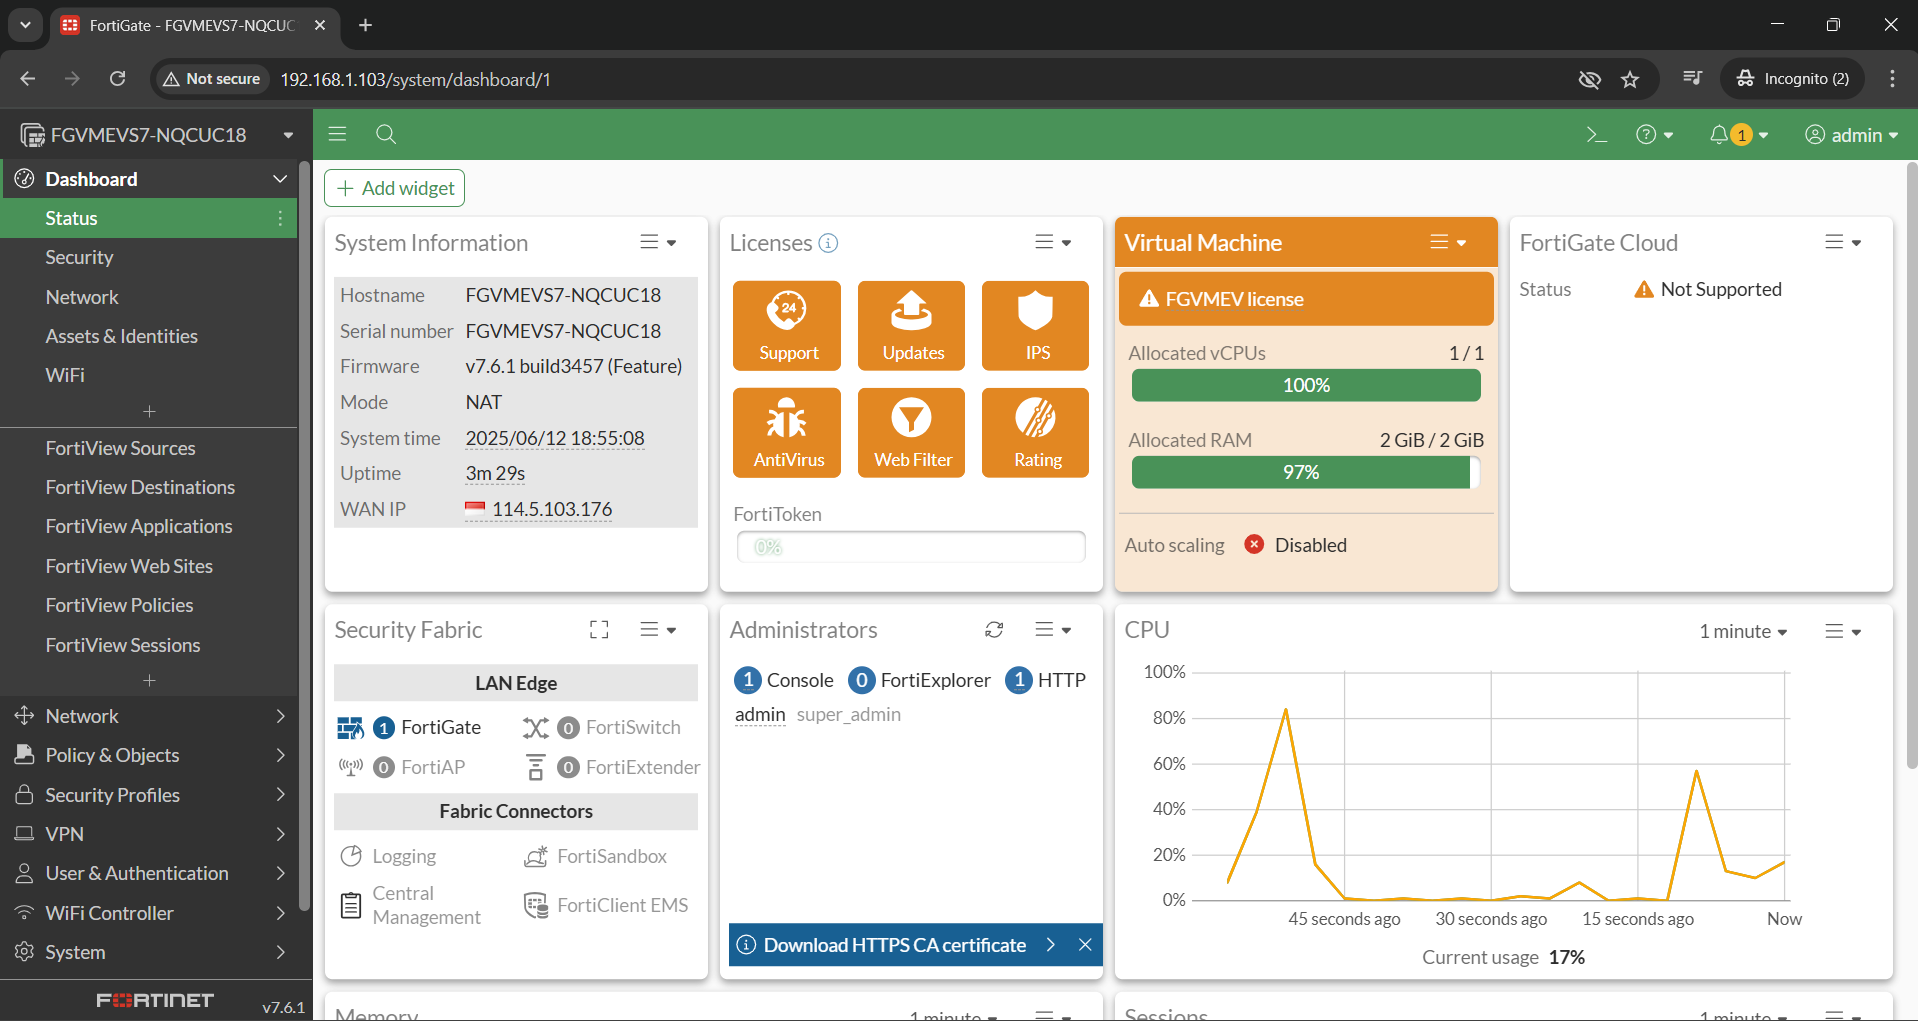Open FortiView Sources
Viewport: 1918px width, 1021px height.
150,448
